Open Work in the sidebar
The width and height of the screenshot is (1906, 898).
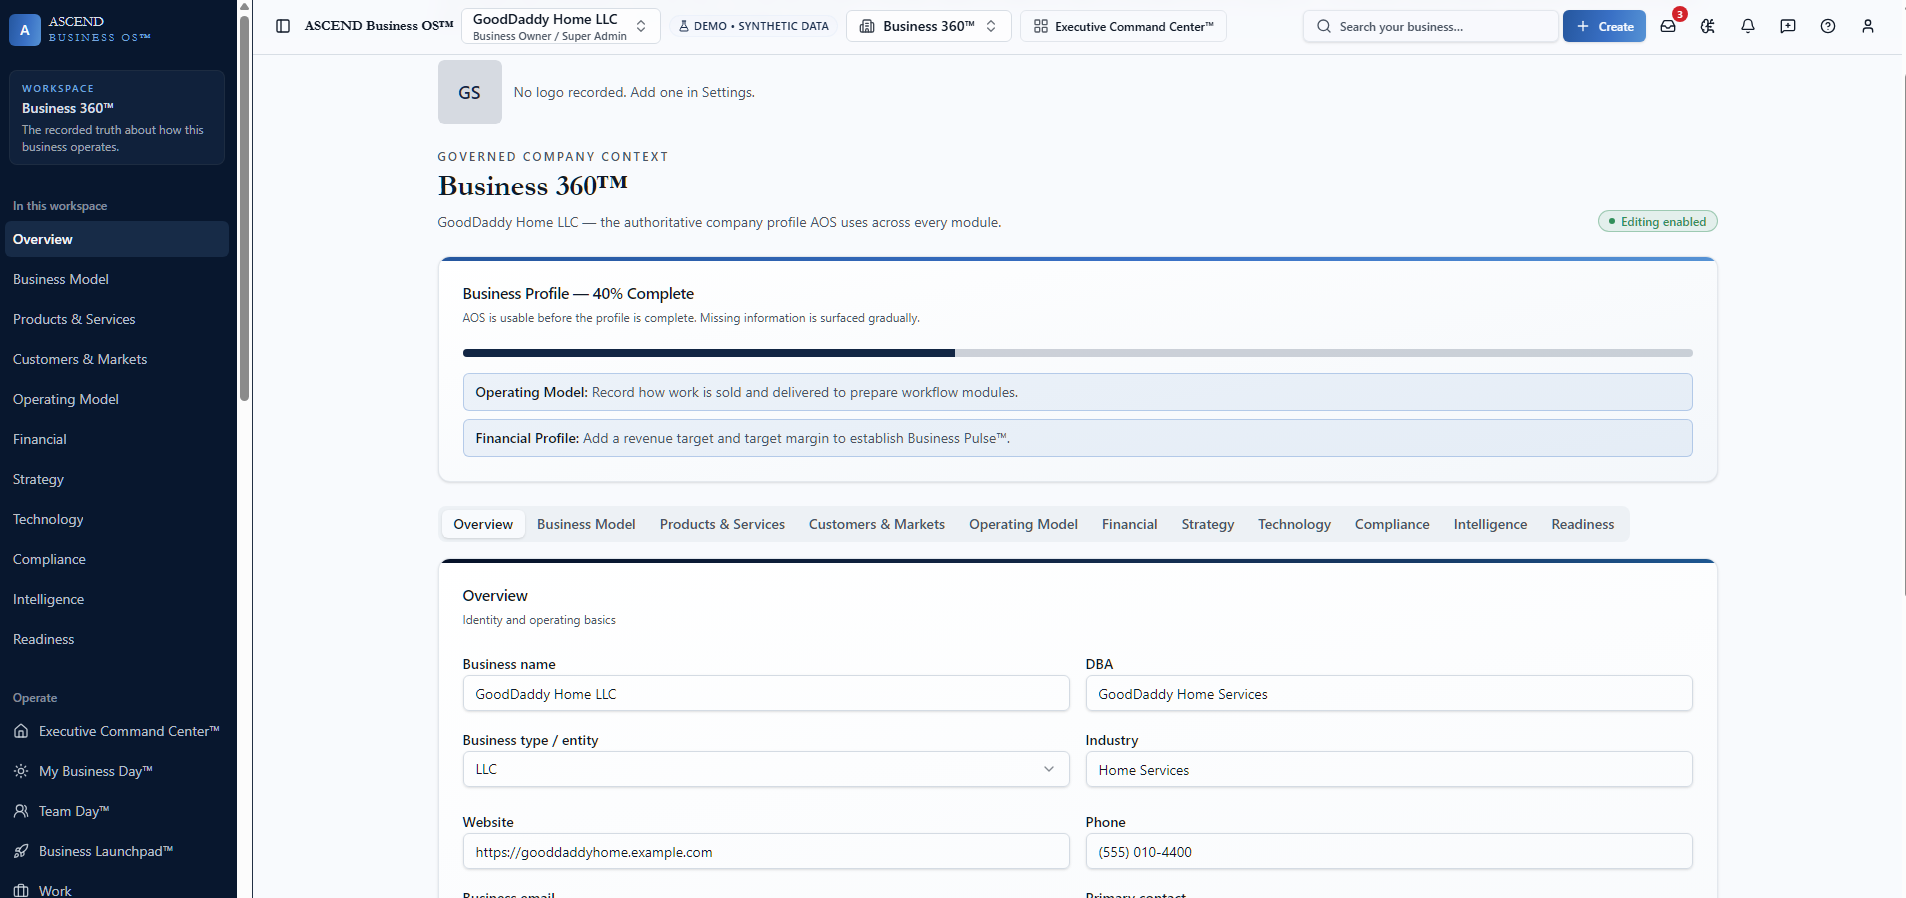click(x=116, y=889)
